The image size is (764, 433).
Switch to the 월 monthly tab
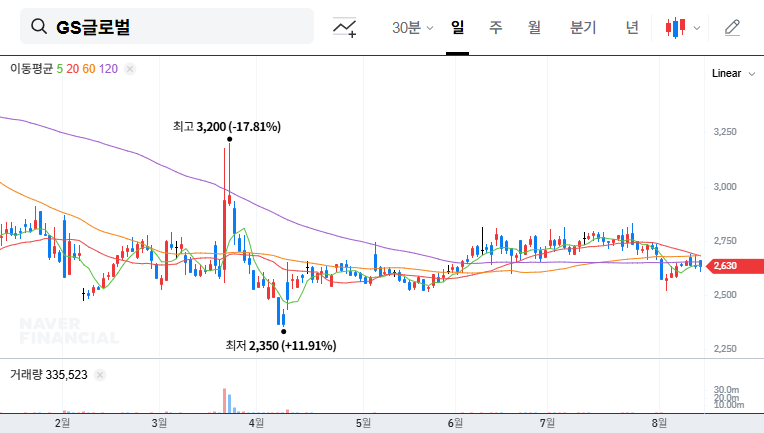click(x=535, y=27)
